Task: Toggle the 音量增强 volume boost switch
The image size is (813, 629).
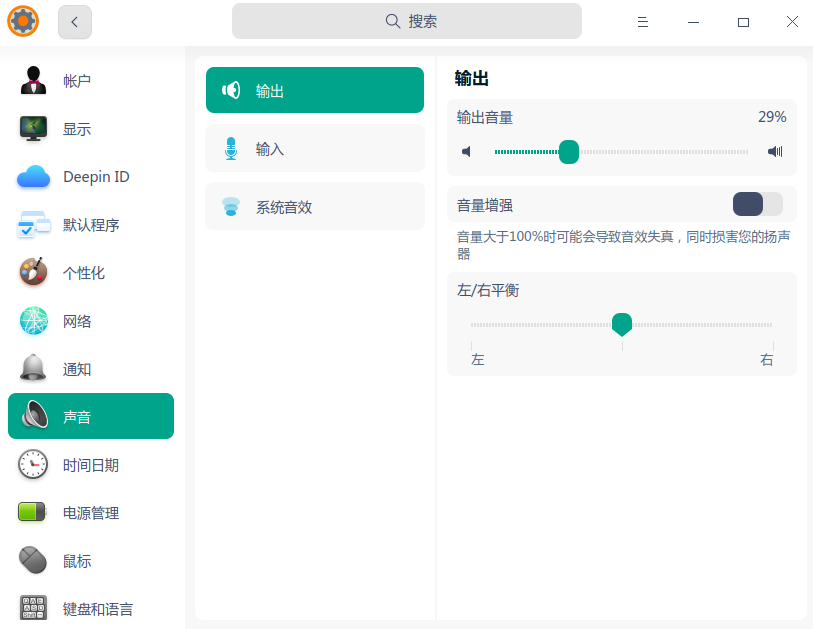Action: coord(758,204)
